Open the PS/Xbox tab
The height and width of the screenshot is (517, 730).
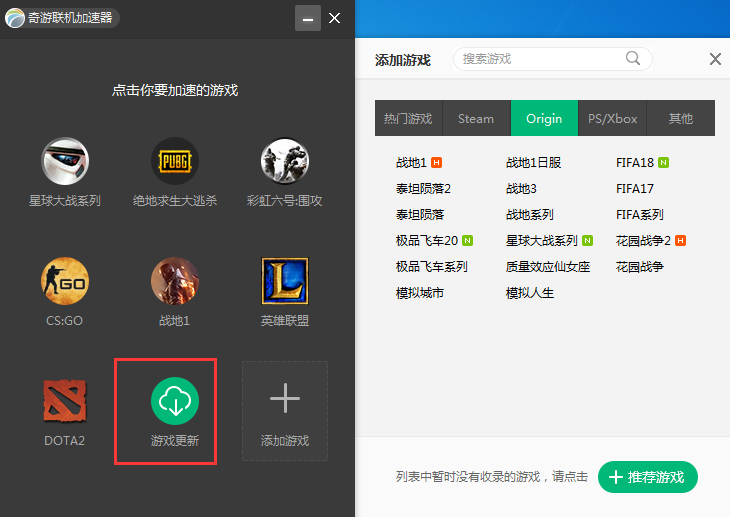pyautogui.click(x=612, y=118)
